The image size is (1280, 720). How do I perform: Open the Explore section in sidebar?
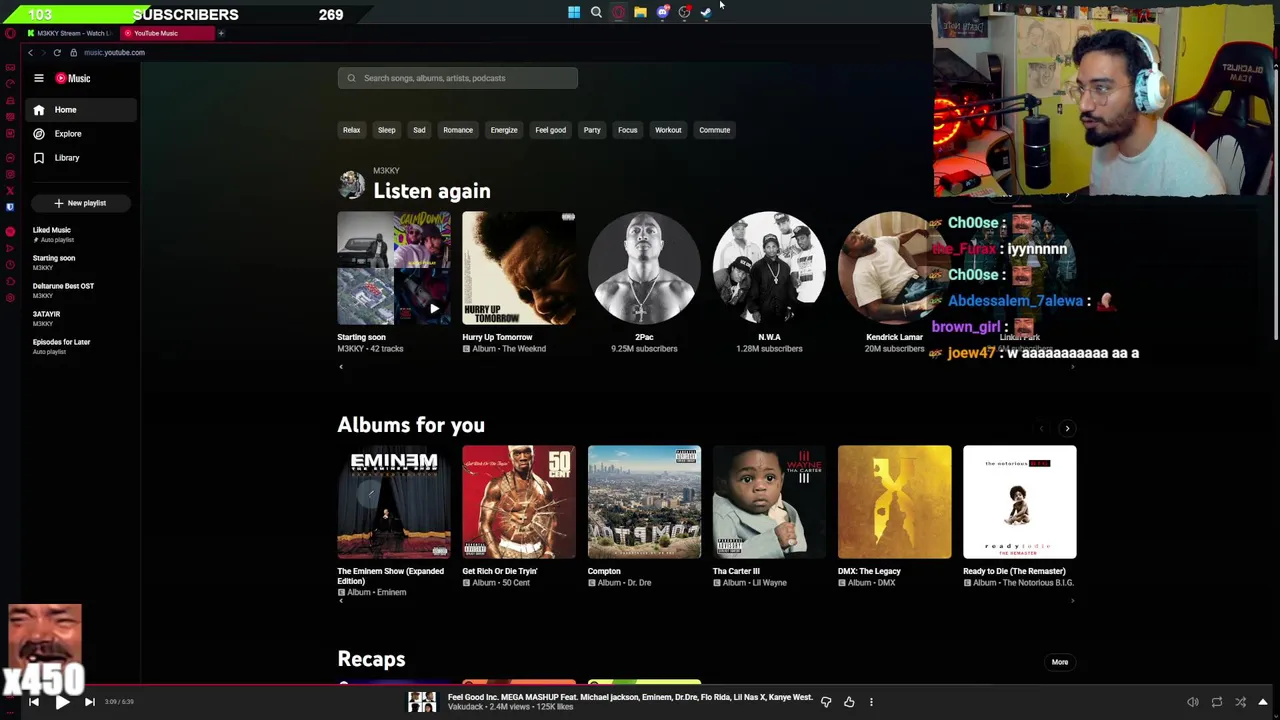(x=82, y=134)
